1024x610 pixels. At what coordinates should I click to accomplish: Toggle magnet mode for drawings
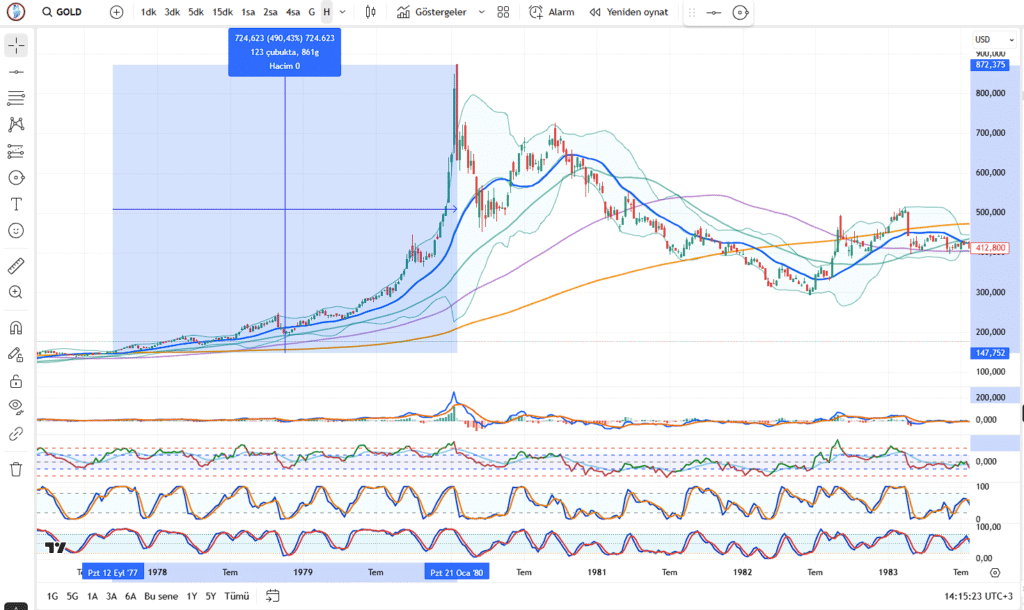16,328
